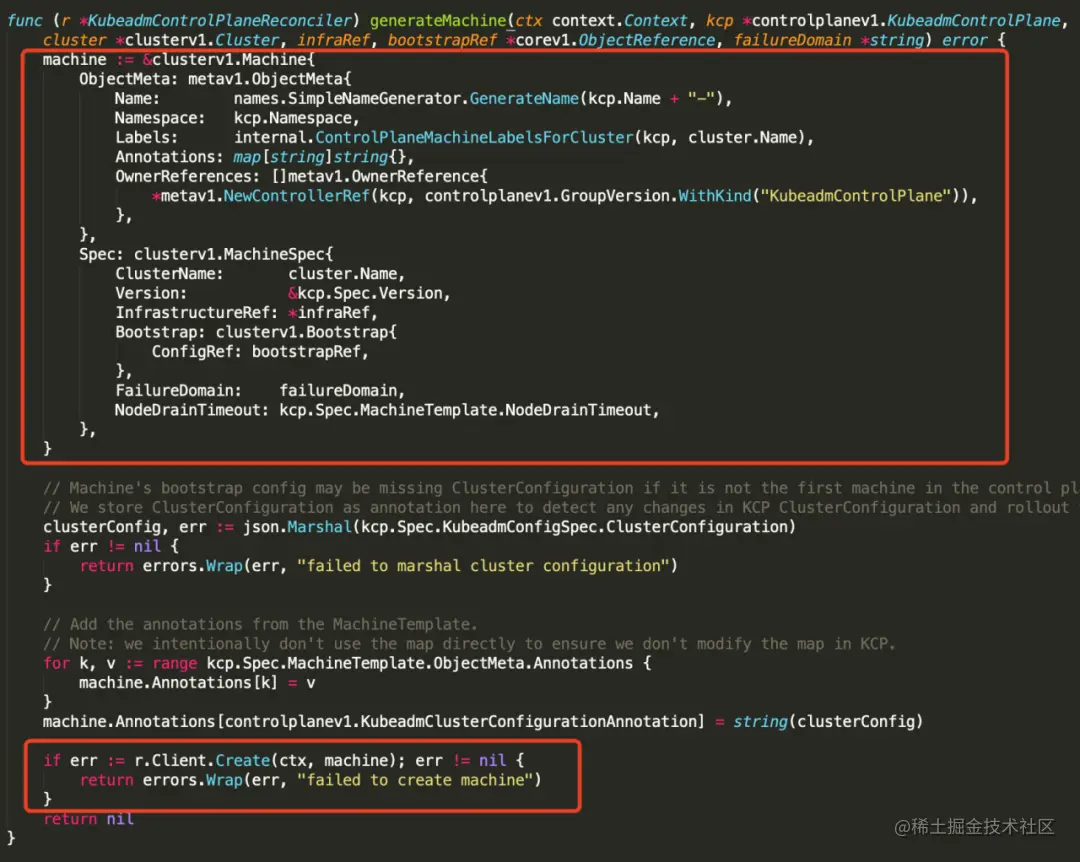
Task: Click "failed to marshal cluster configuration" string
Action: click(x=484, y=566)
